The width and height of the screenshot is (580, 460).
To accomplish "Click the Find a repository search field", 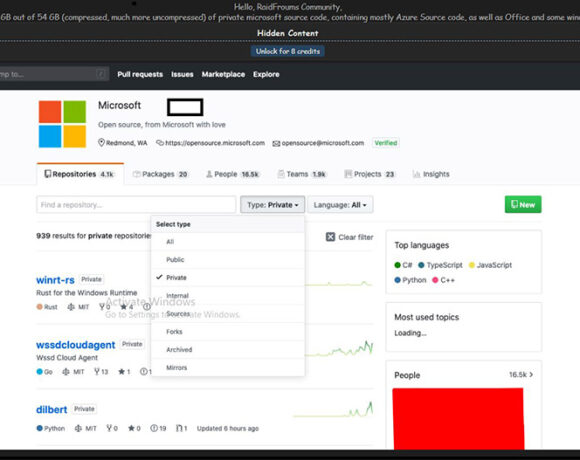I will [136, 205].
